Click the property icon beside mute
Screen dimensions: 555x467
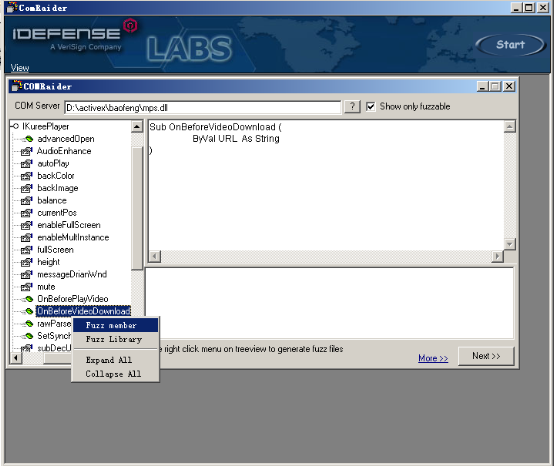coord(26,287)
